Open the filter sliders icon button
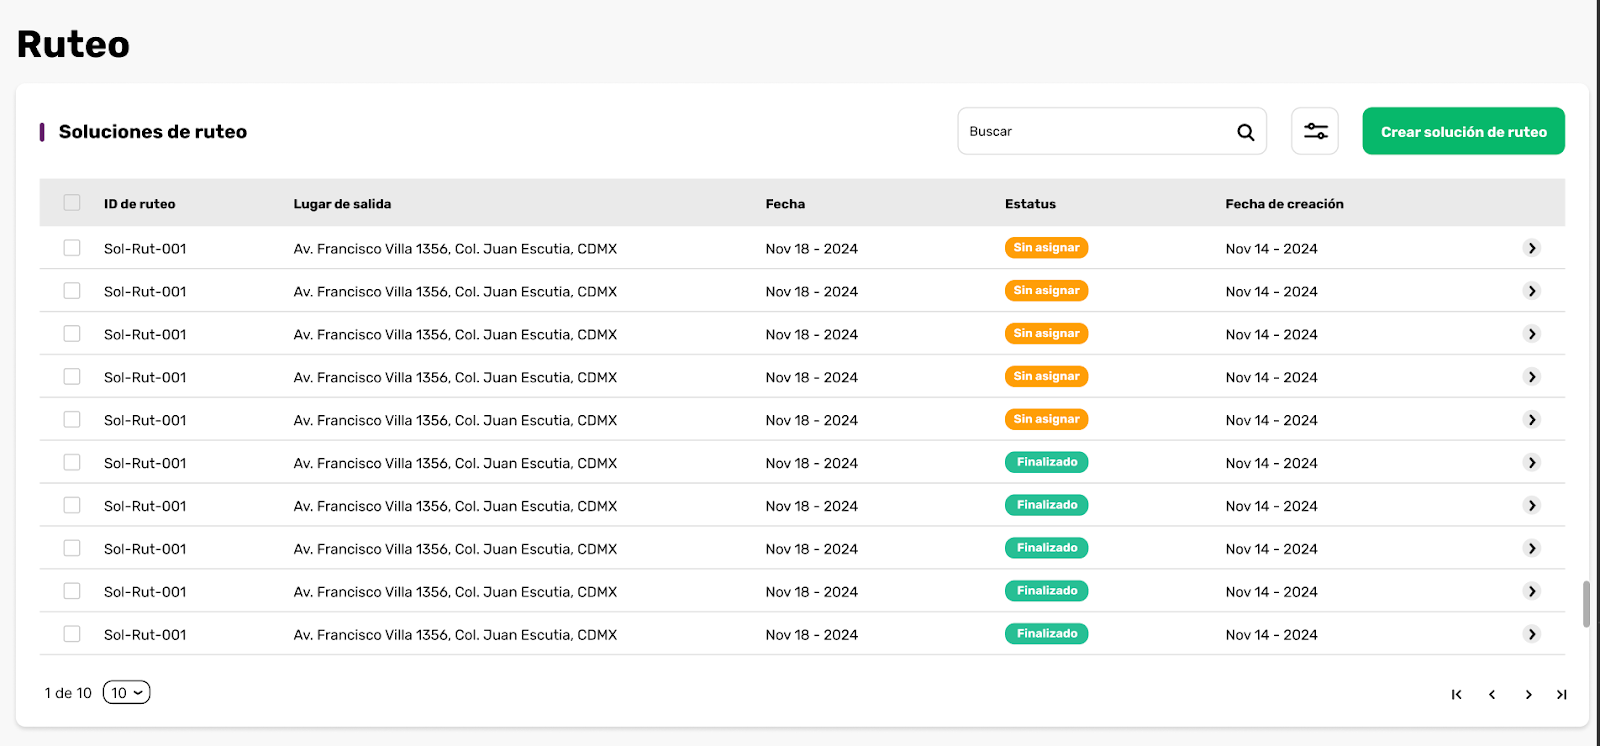Viewport: 1600px width, 746px height. click(x=1315, y=131)
